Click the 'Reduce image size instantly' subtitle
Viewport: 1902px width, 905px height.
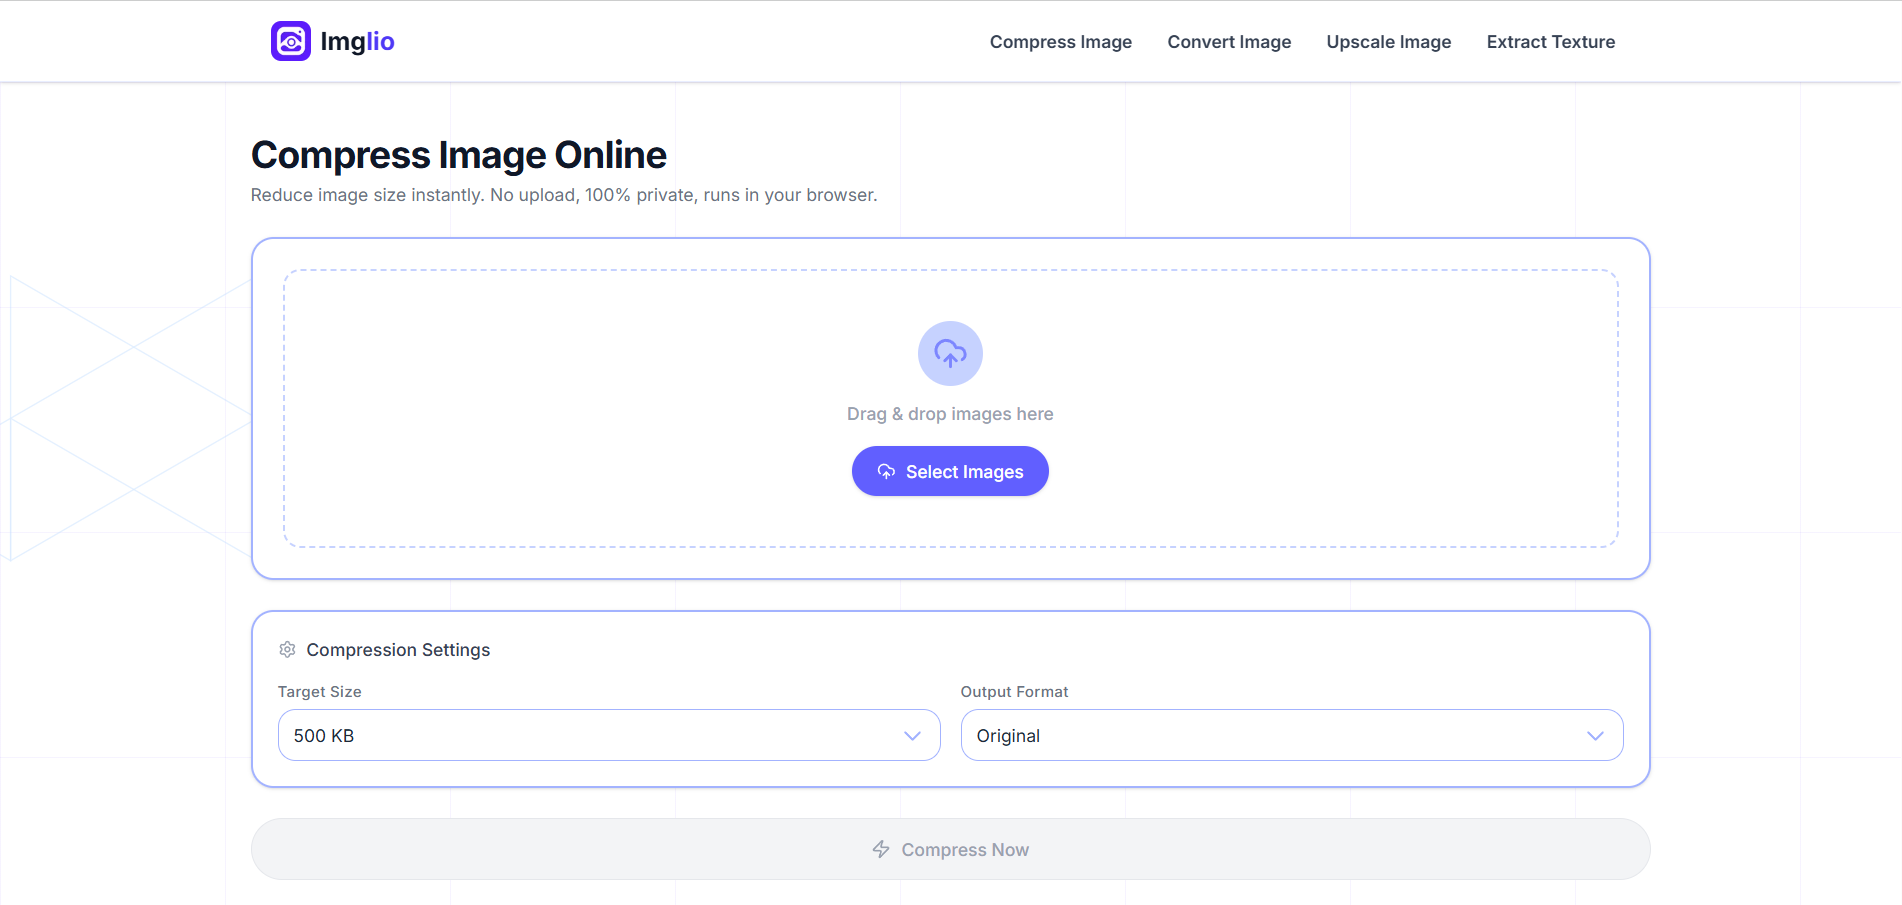[564, 195]
